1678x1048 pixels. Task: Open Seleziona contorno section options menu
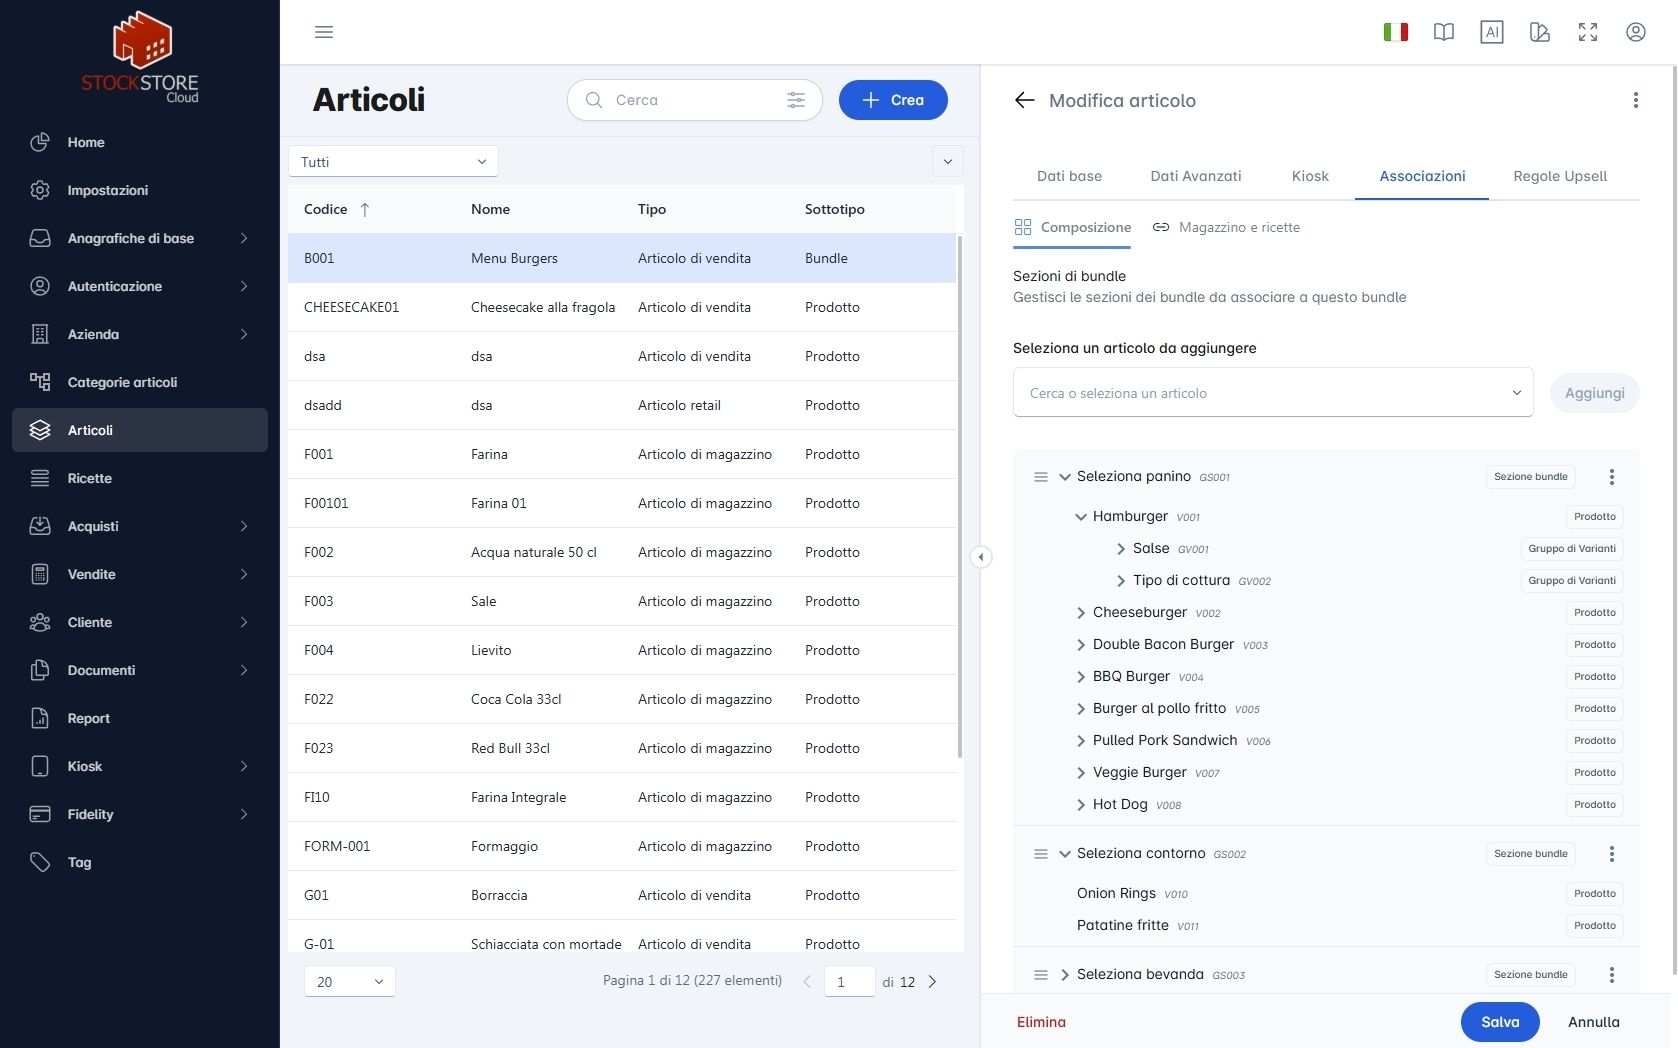pyautogui.click(x=1612, y=854)
